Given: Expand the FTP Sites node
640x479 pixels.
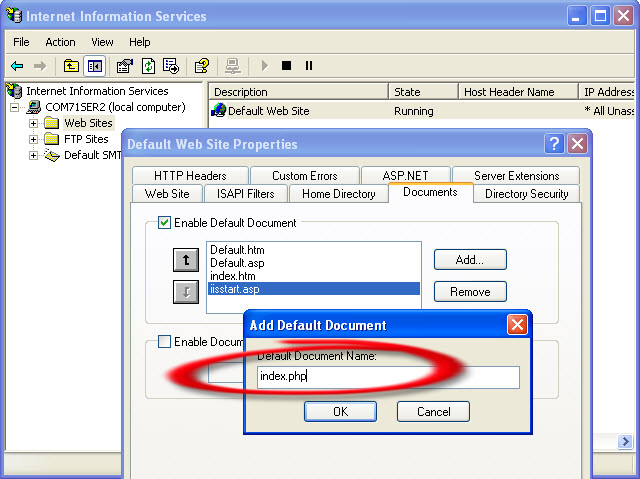Looking at the screenshot, I should [x=33, y=139].
